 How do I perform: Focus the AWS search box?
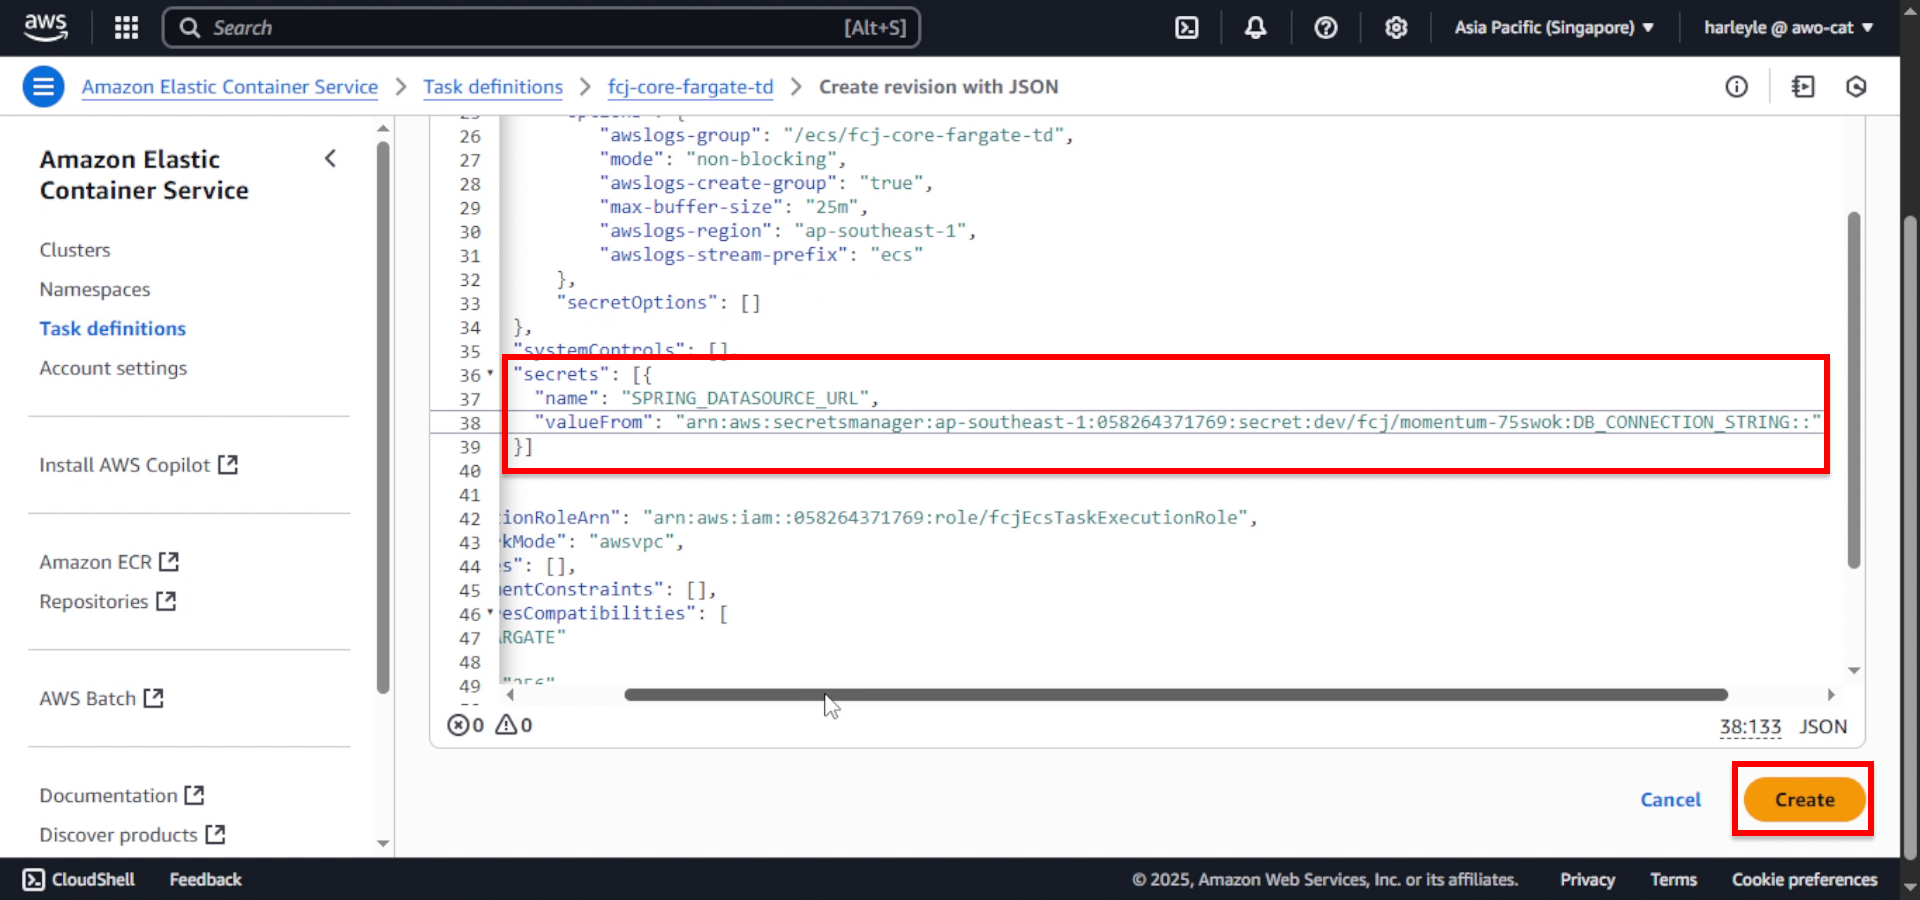(541, 28)
